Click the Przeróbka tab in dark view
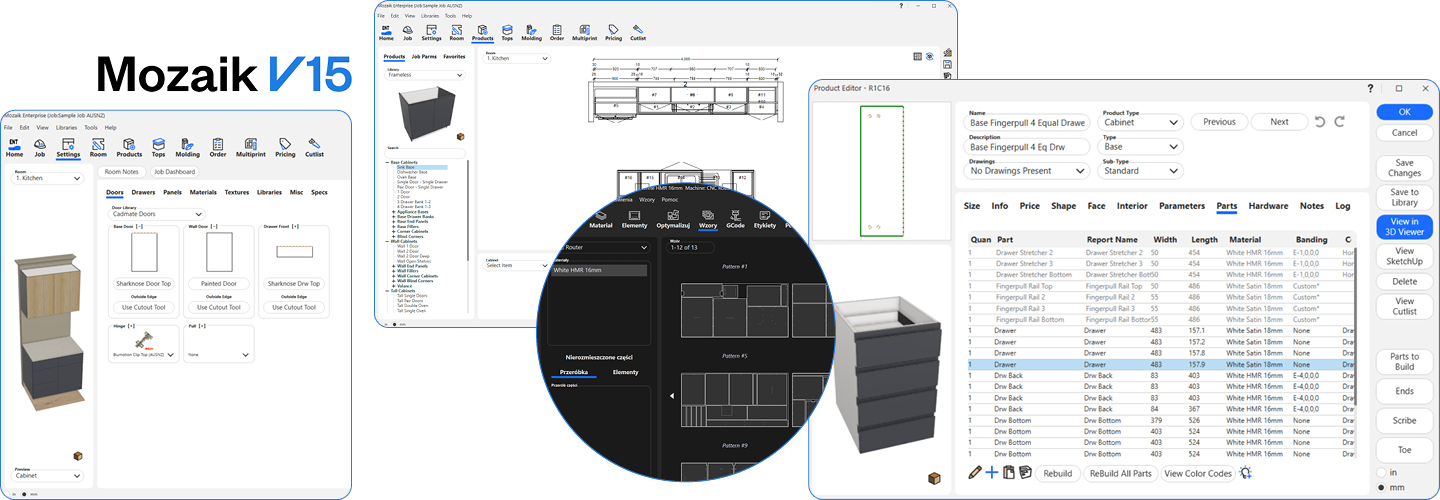This screenshot has height=500, width=1440. click(574, 372)
